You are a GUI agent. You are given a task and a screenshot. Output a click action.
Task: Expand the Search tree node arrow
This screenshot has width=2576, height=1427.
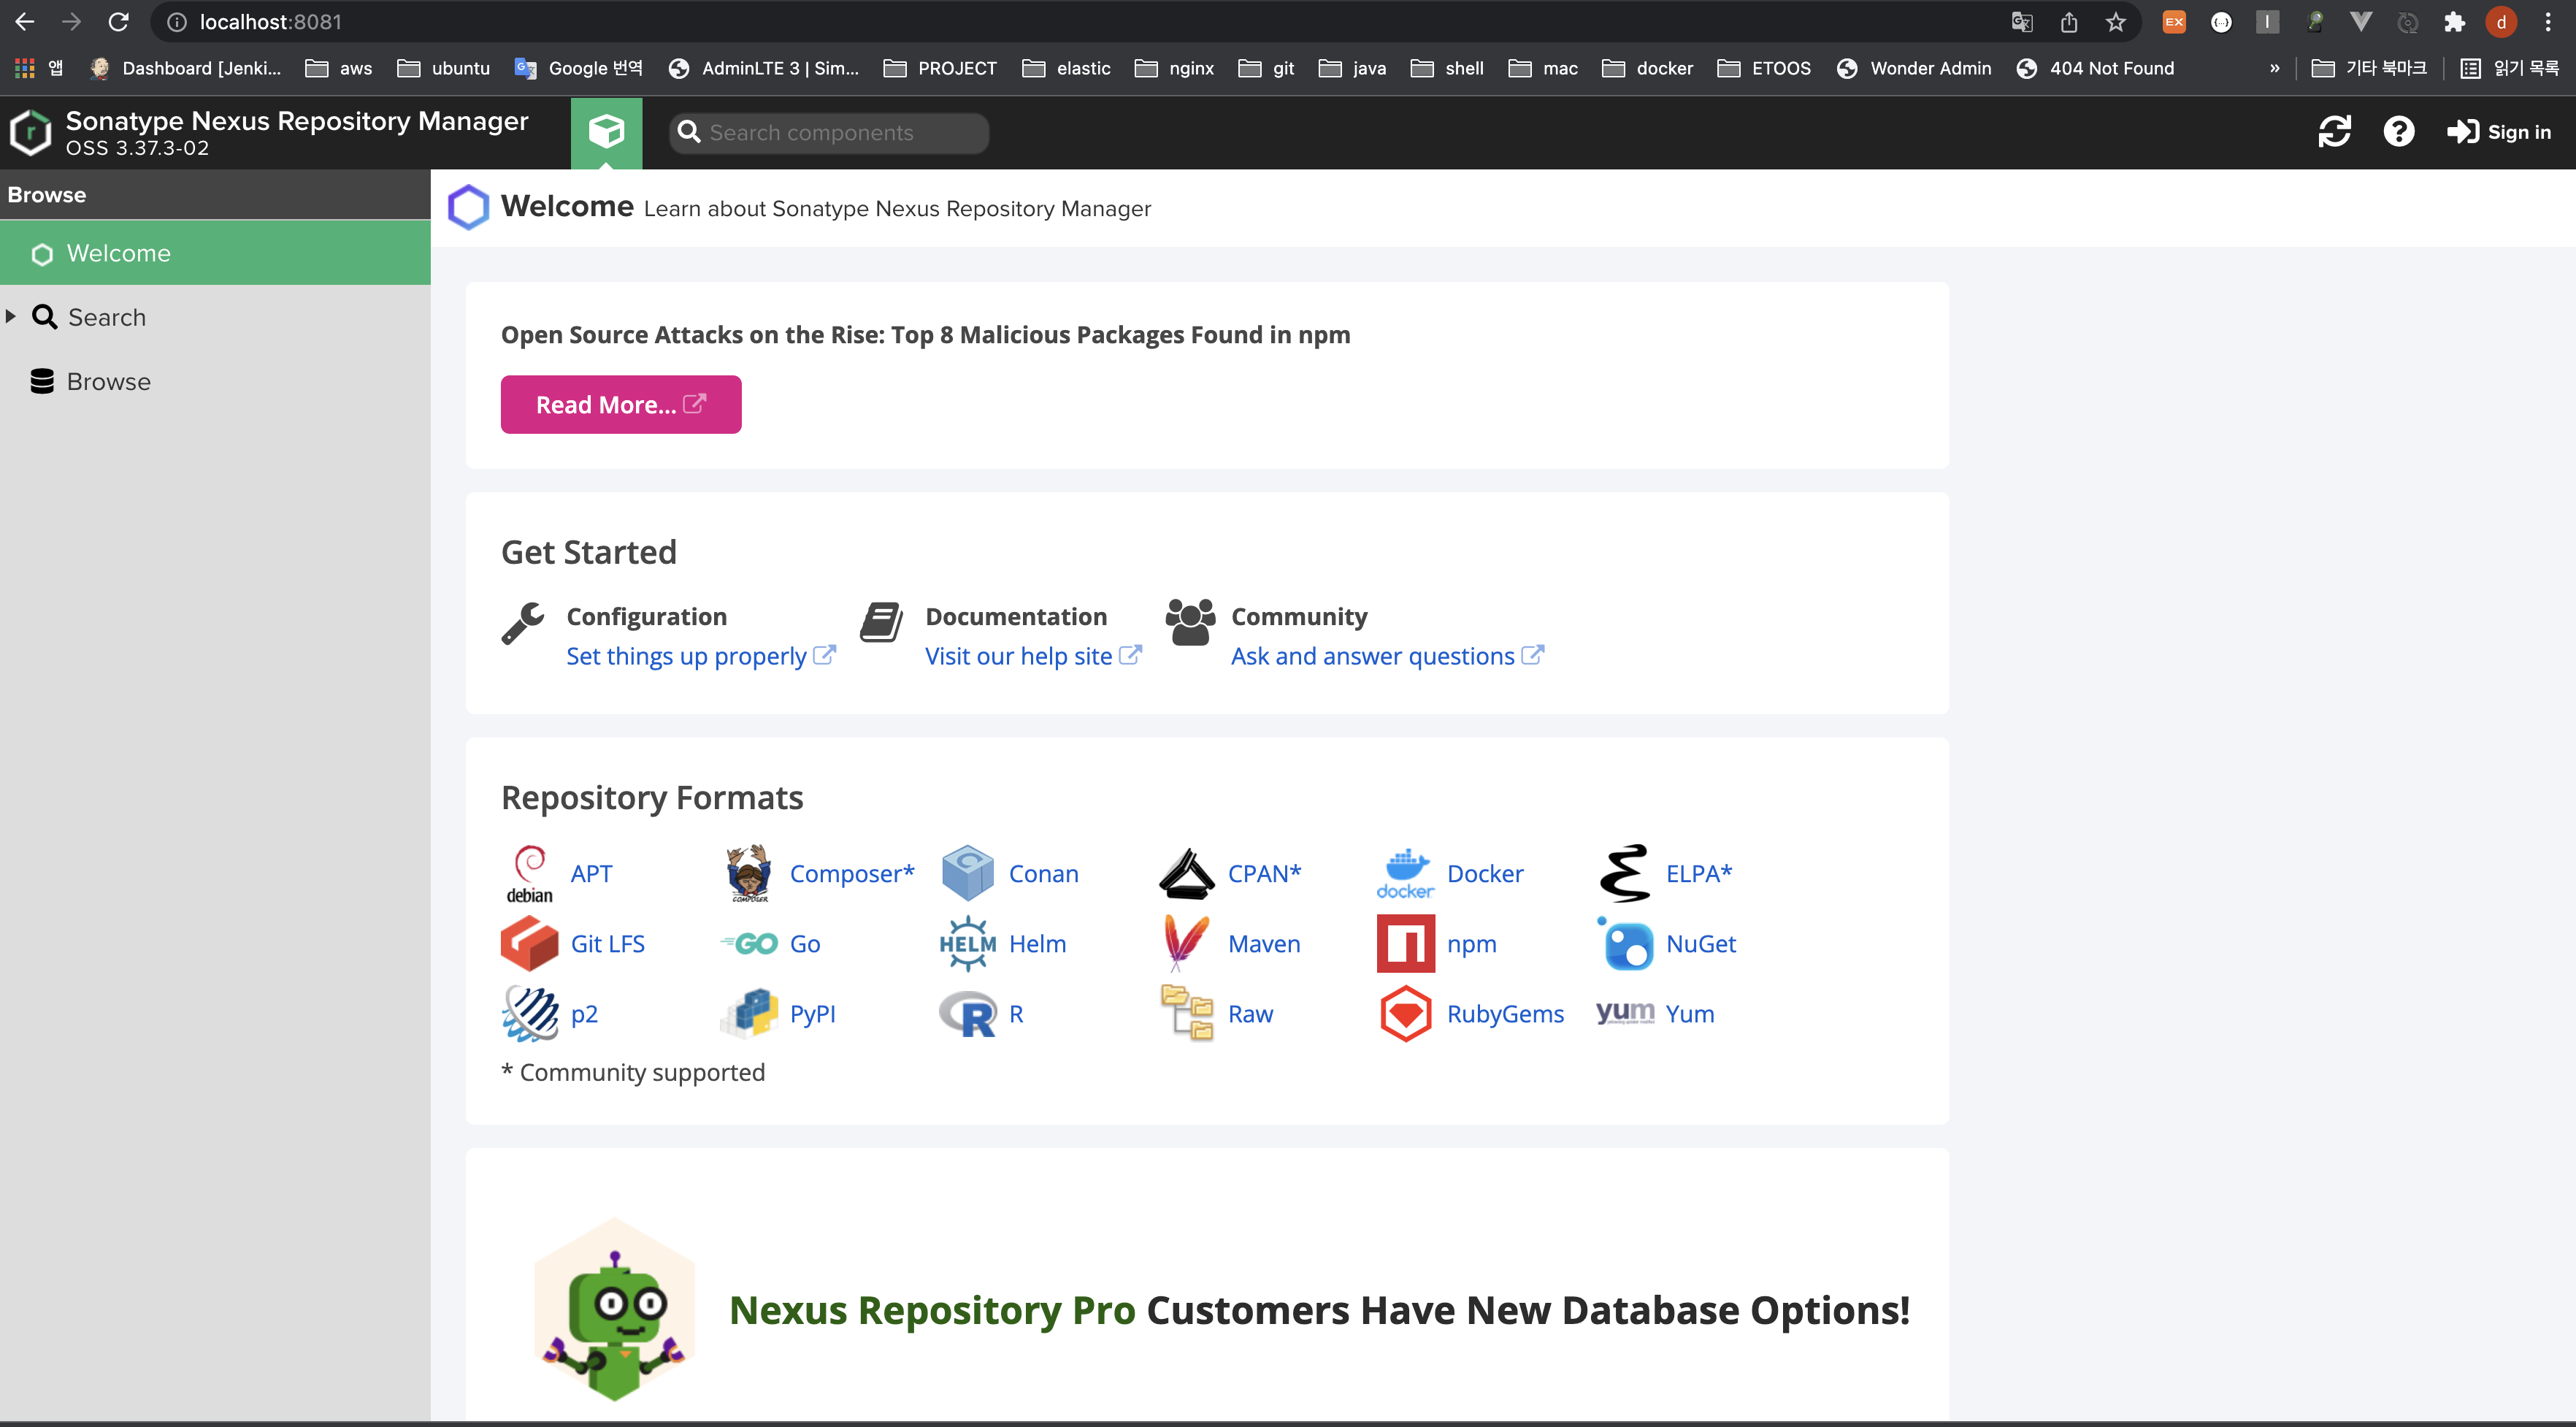[11, 317]
